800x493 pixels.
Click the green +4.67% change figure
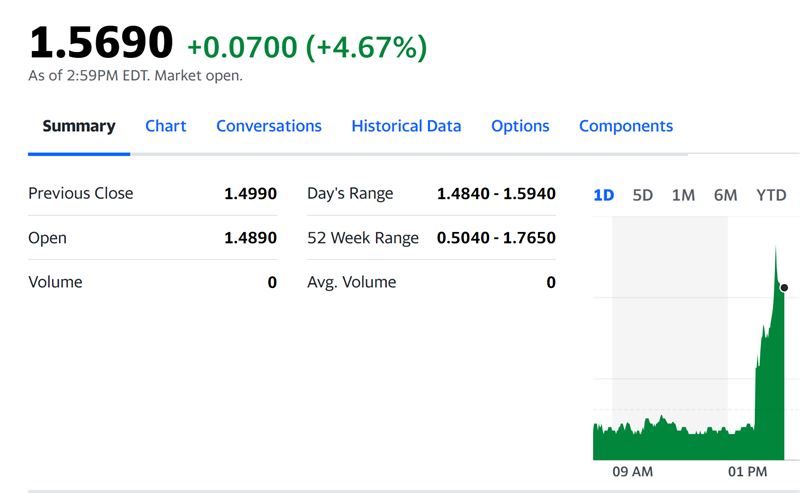coord(366,47)
